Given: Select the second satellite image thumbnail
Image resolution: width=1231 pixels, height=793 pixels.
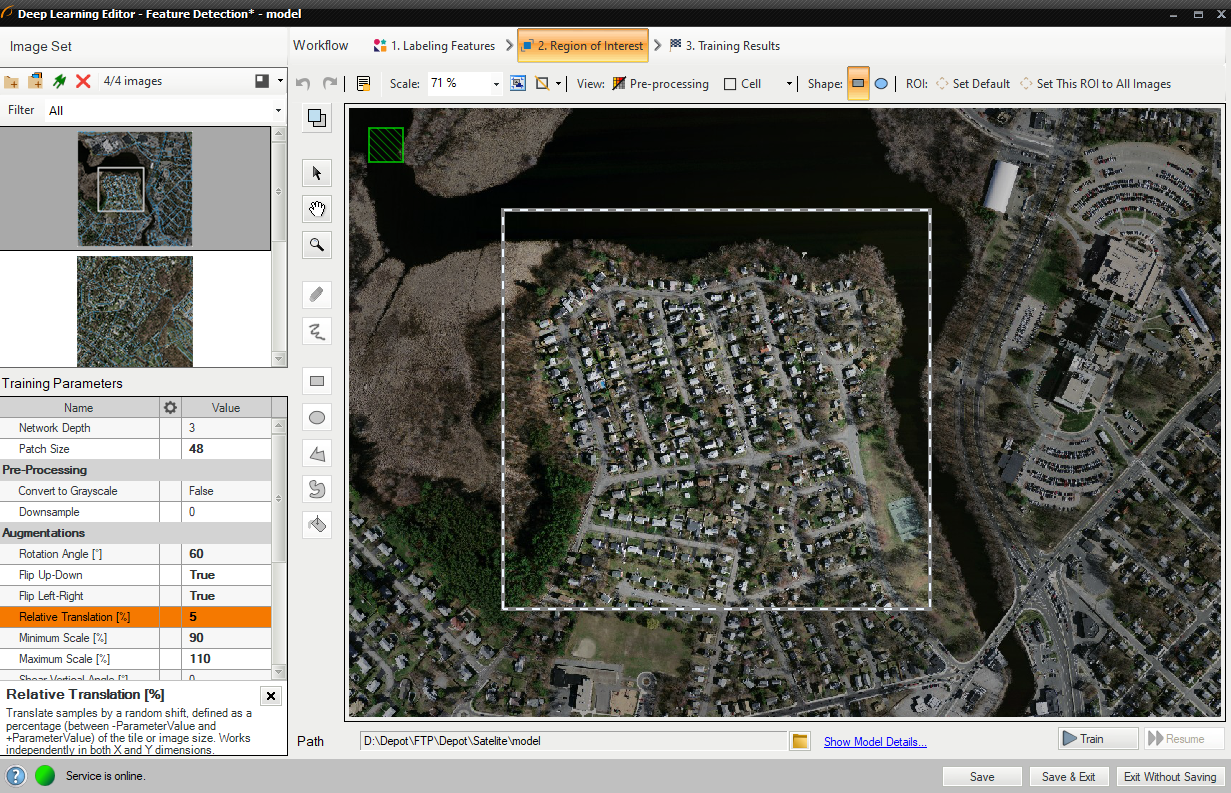Looking at the screenshot, I should 135,311.
